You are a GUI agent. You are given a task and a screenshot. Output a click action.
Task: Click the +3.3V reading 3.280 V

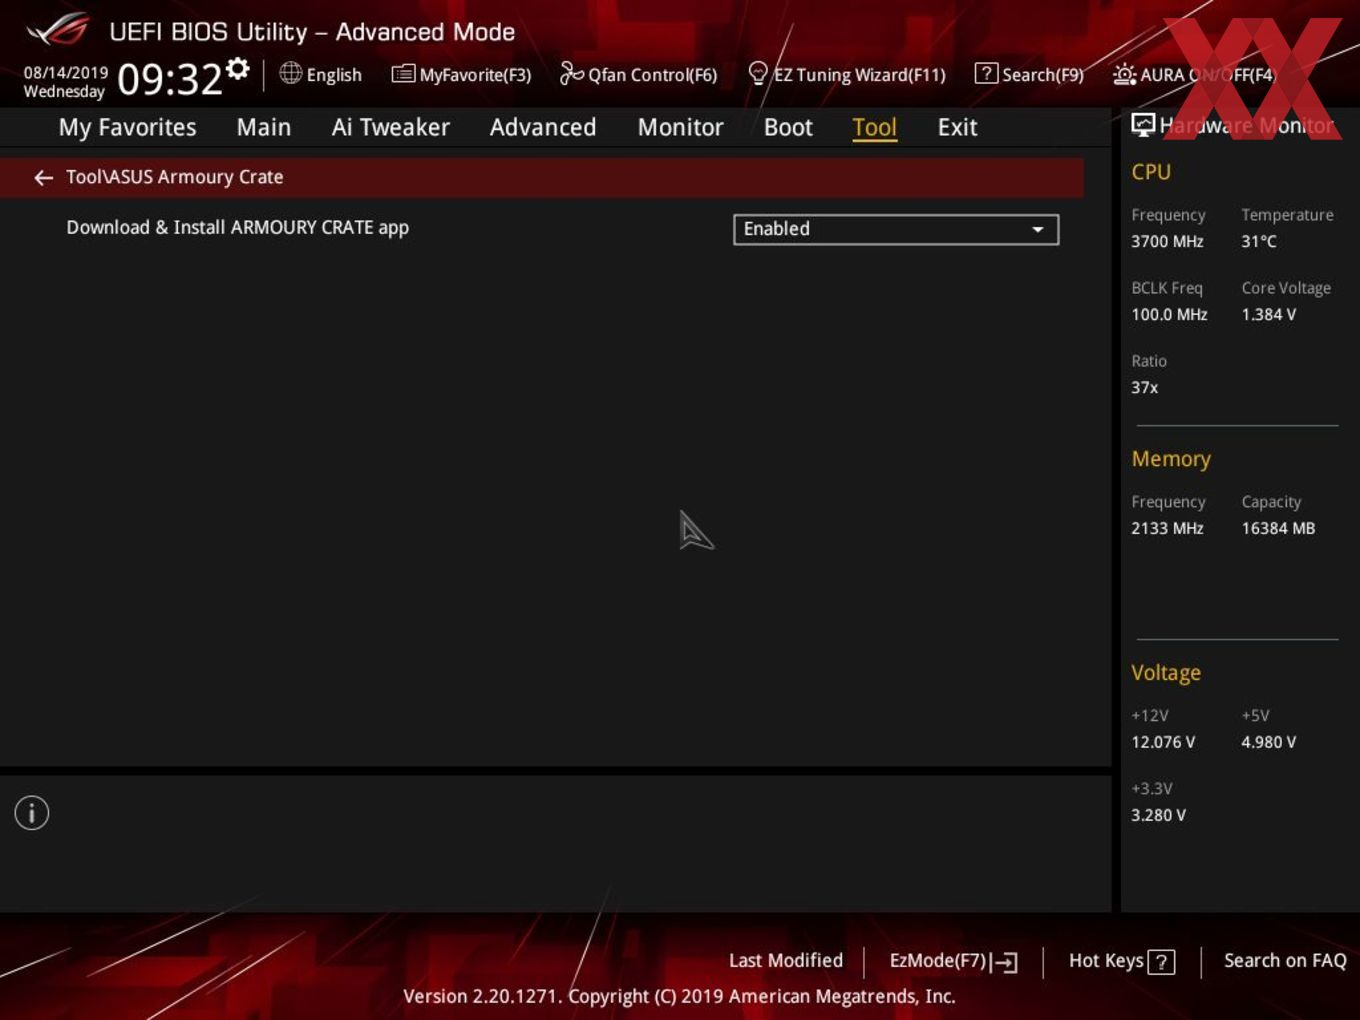pos(1158,815)
